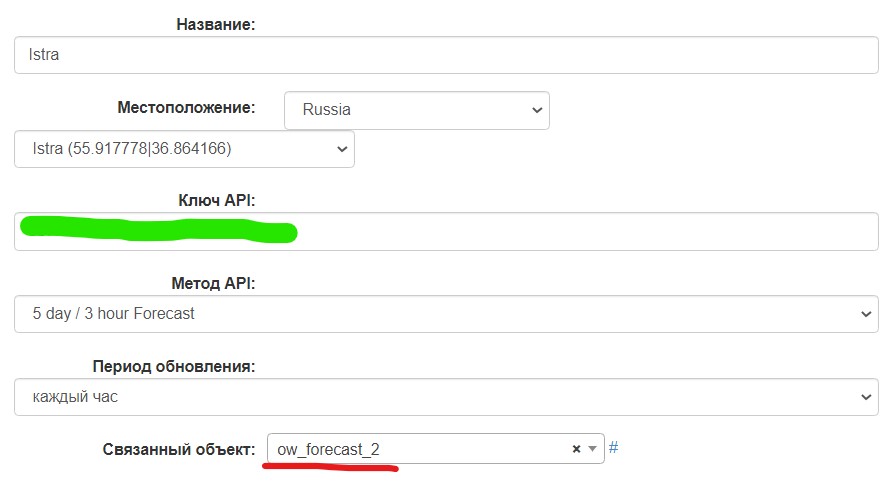Click the chevron on the Метод API selector

[866, 314]
